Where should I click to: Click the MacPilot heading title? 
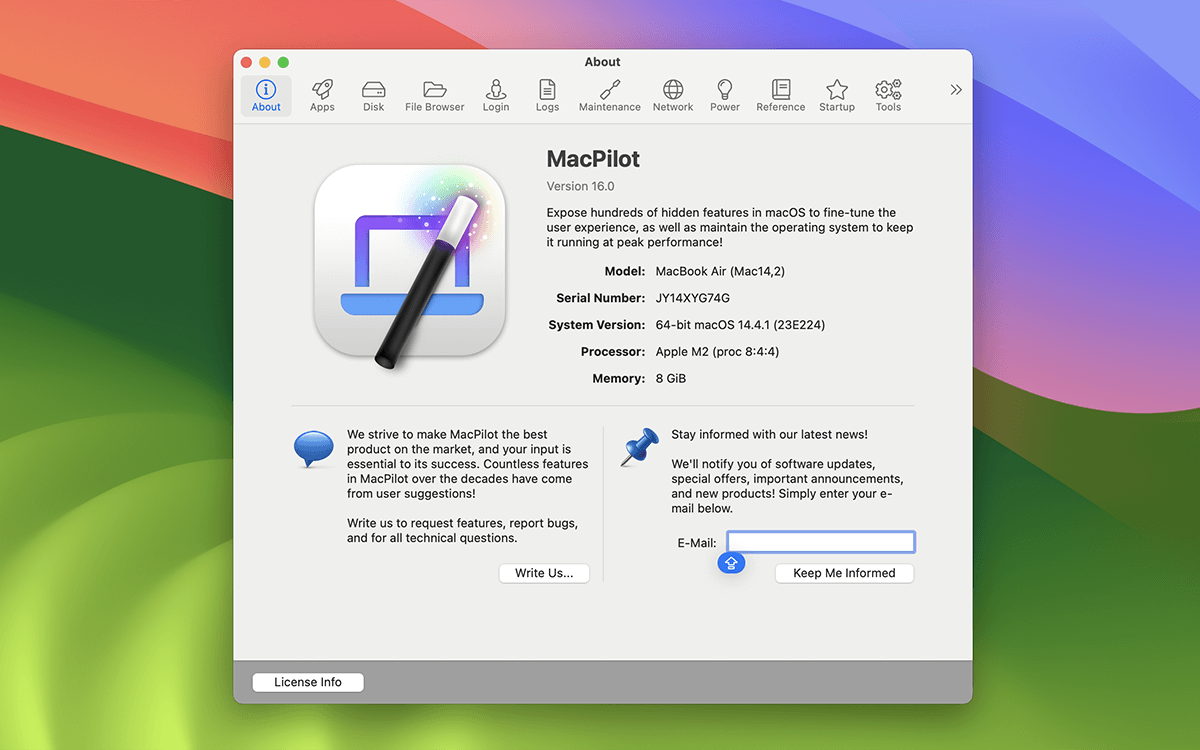click(x=593, y=159)
